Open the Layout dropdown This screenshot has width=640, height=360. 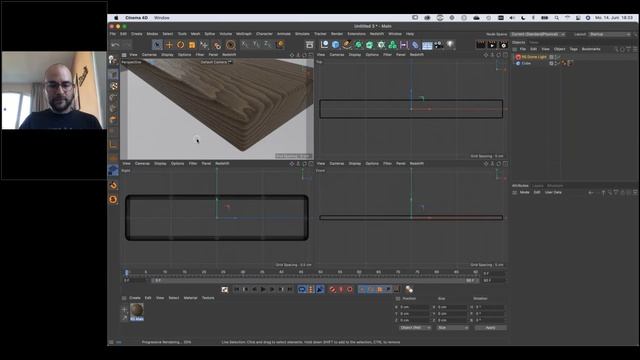click(x=610, y=34)
